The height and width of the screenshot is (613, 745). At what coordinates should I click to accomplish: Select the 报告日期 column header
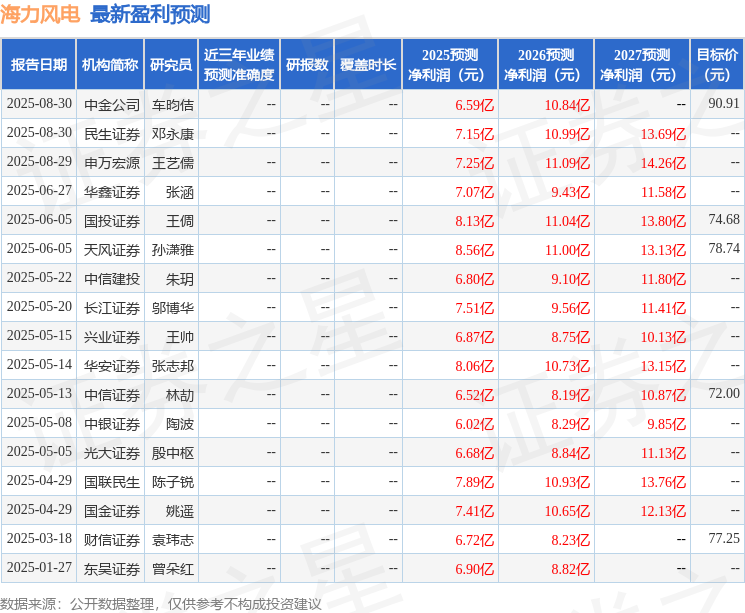tap(38, 65)
